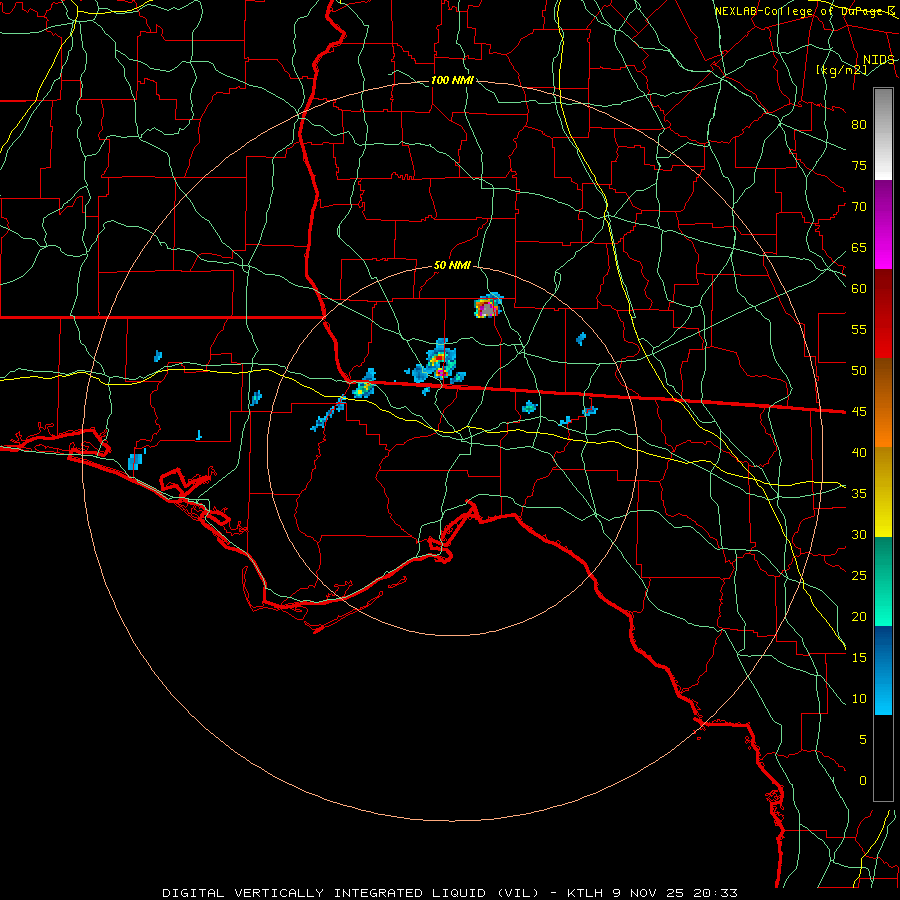900x900 pixels.
Task: Click the "100 NMI" range ring label
Action: coord(452,80)
